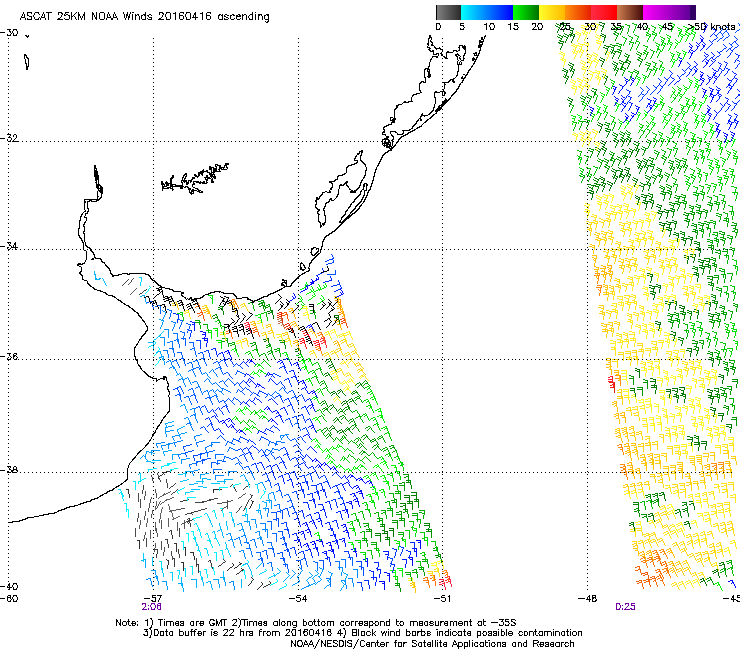Click the small island outline below the "-30" label

tap(27, 62)
